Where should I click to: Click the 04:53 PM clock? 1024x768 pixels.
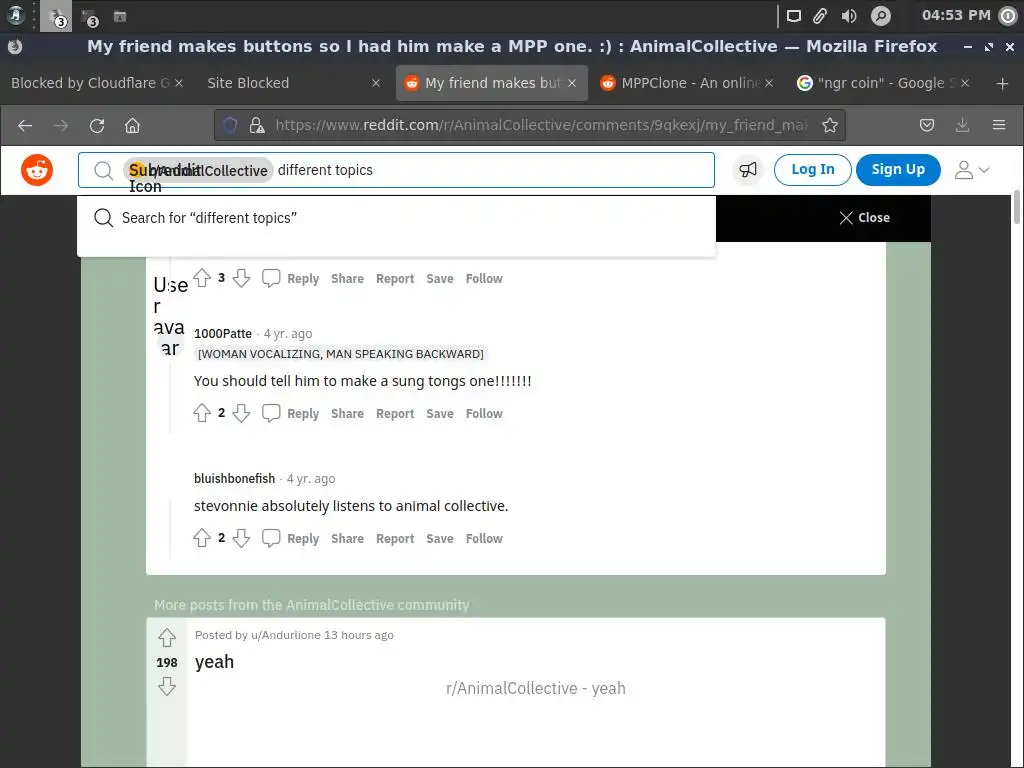pos(956,15)
